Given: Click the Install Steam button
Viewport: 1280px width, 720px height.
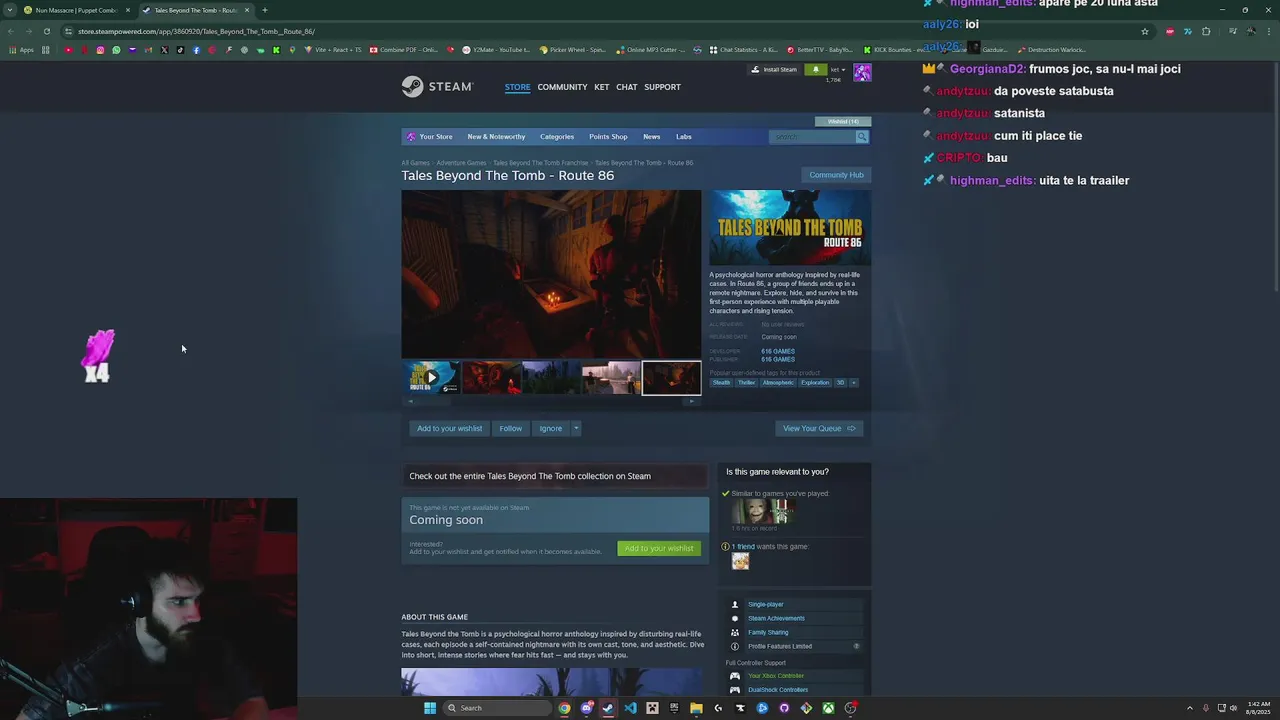Looking at the screenshot, I should click(774, 70).
